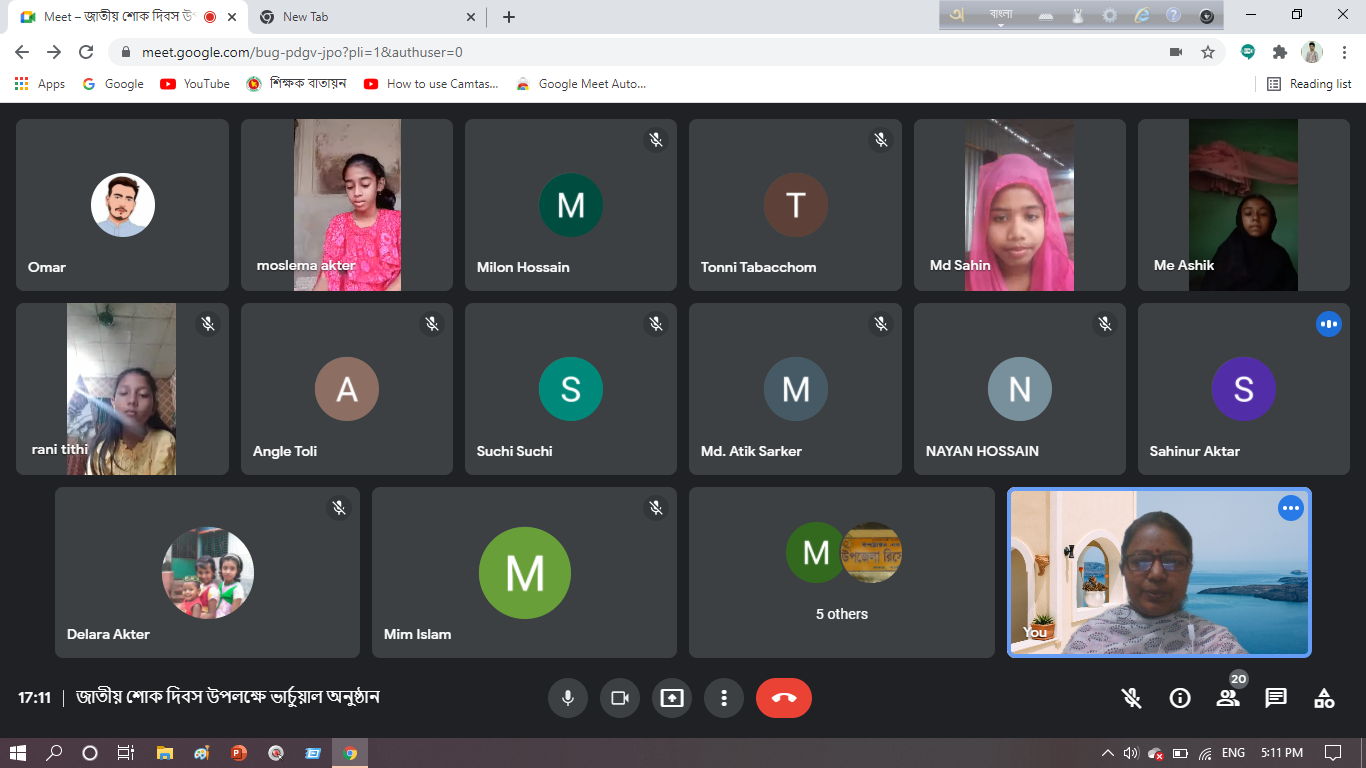Reload the Meet page
The width and height of the screenshot is (1366, 768).
(86, 52)
